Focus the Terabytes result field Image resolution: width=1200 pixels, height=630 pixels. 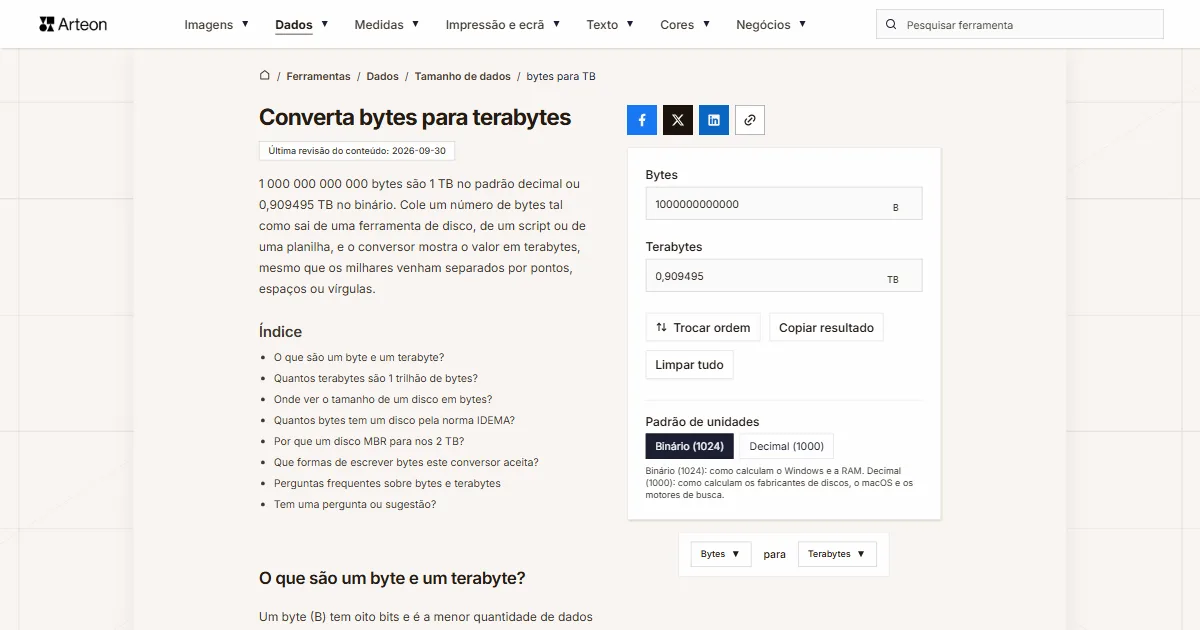pos(784,275)
